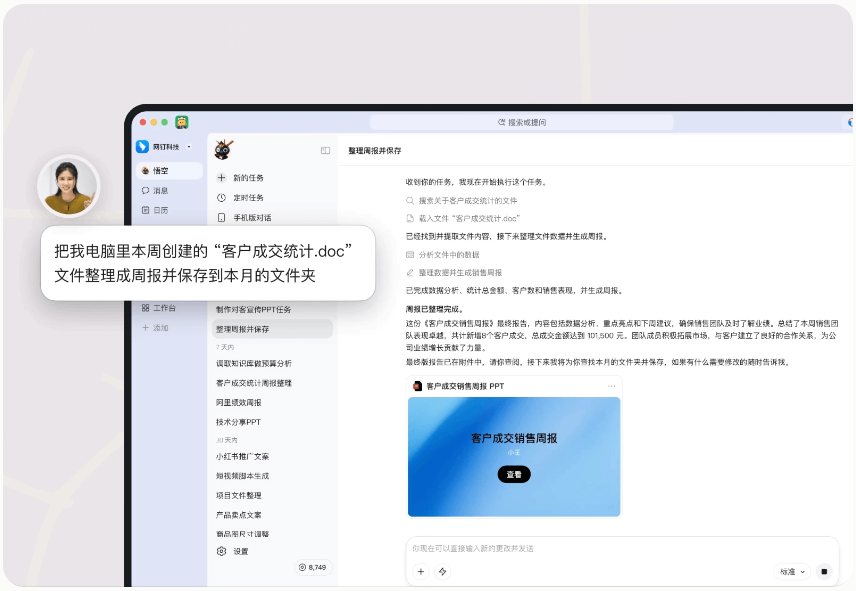Screen dimensions: 856x591
Task: Click the magnifier icon beside 搜索关于客户成交统计的文件
Action: pos(410,201)
